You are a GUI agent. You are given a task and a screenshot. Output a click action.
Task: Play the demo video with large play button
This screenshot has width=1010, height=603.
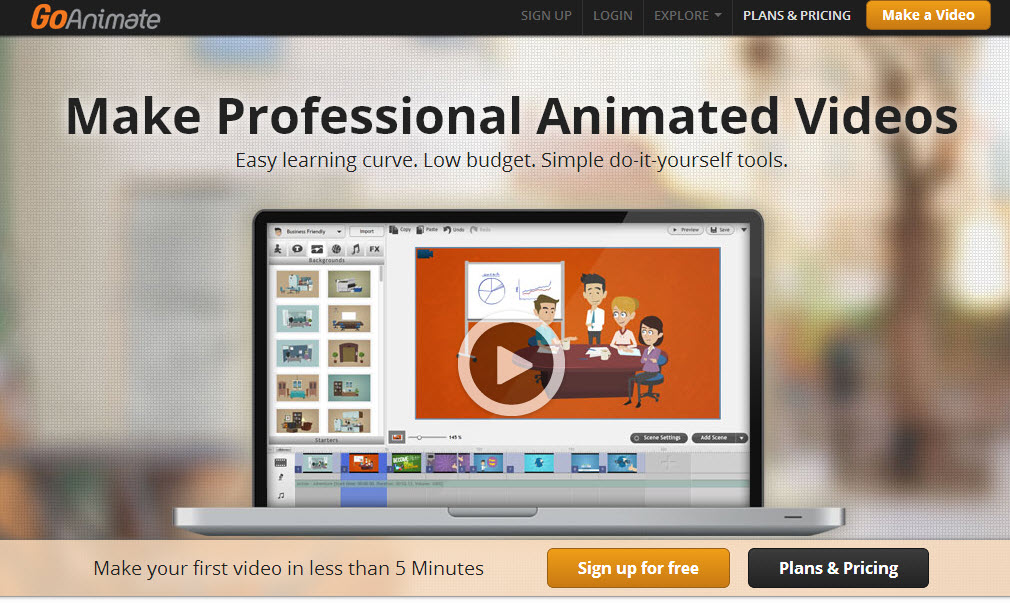click(x=511, y=363)
